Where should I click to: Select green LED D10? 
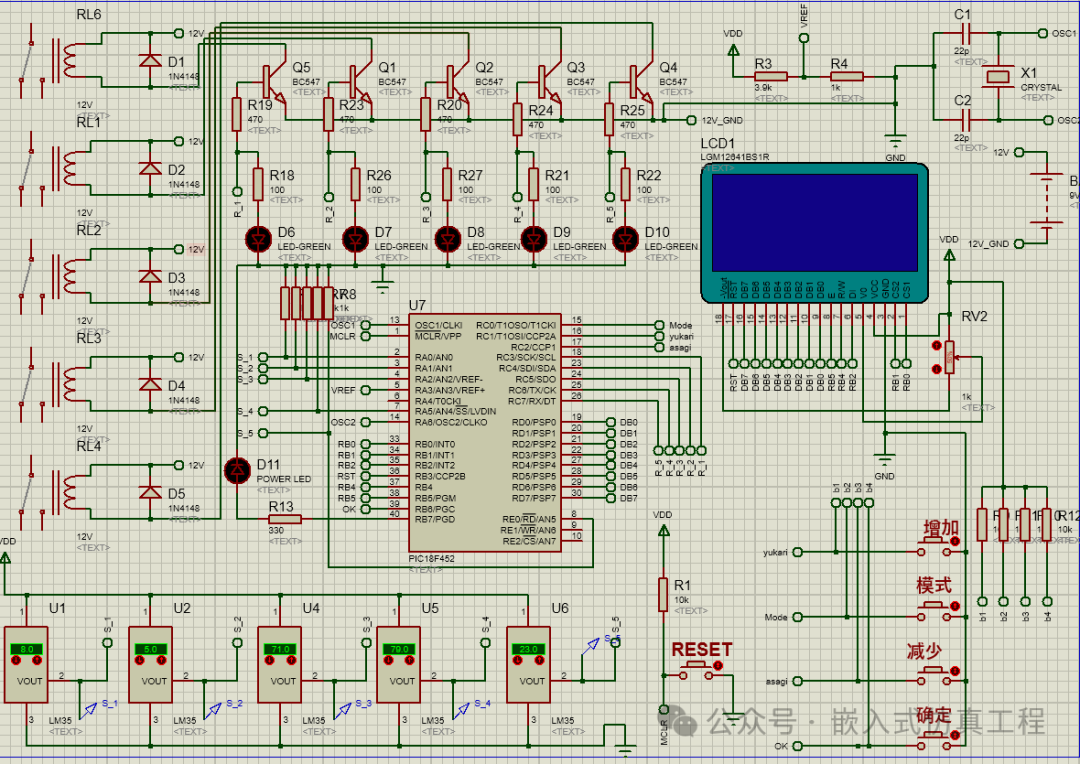pos(625,239)
